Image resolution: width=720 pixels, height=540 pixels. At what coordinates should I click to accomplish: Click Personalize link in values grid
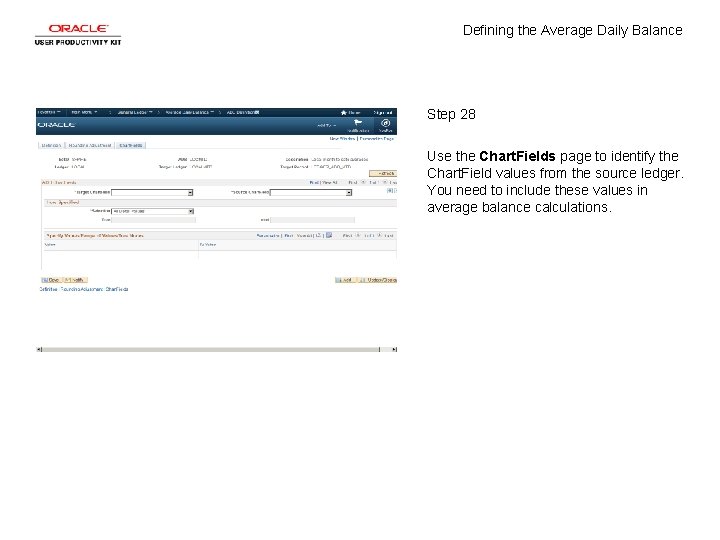(x=268, y=236)
